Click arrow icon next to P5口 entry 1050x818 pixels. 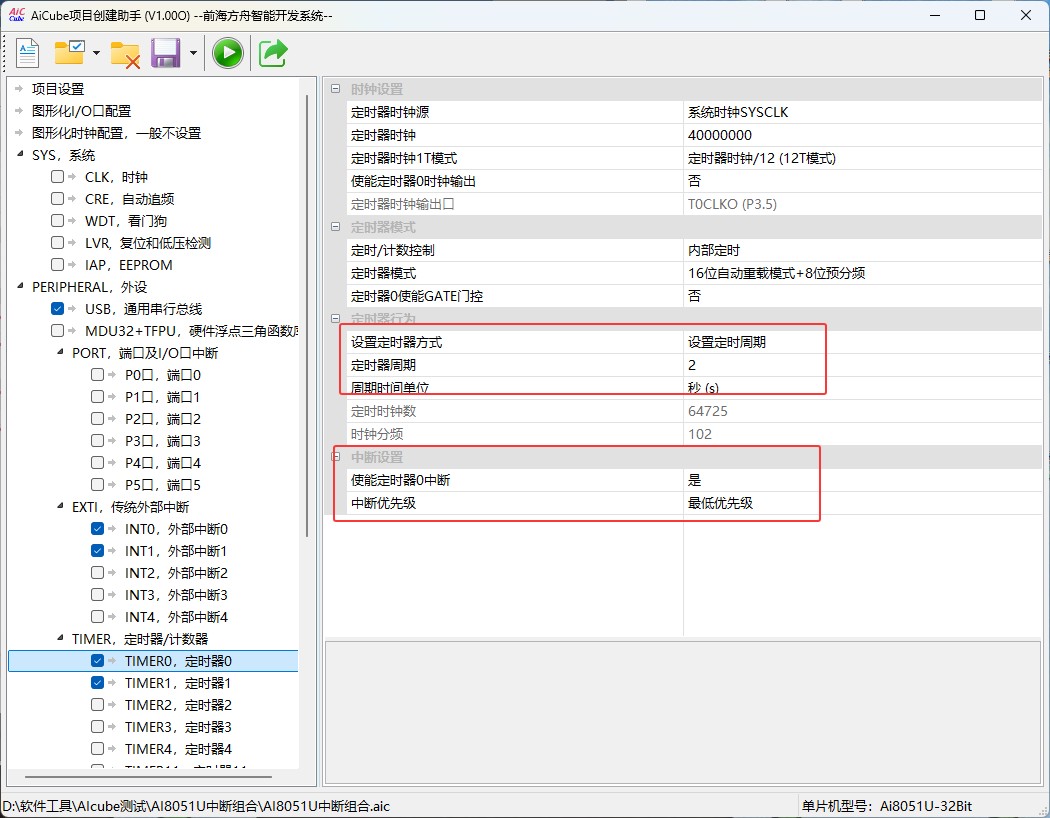point(112,485)
